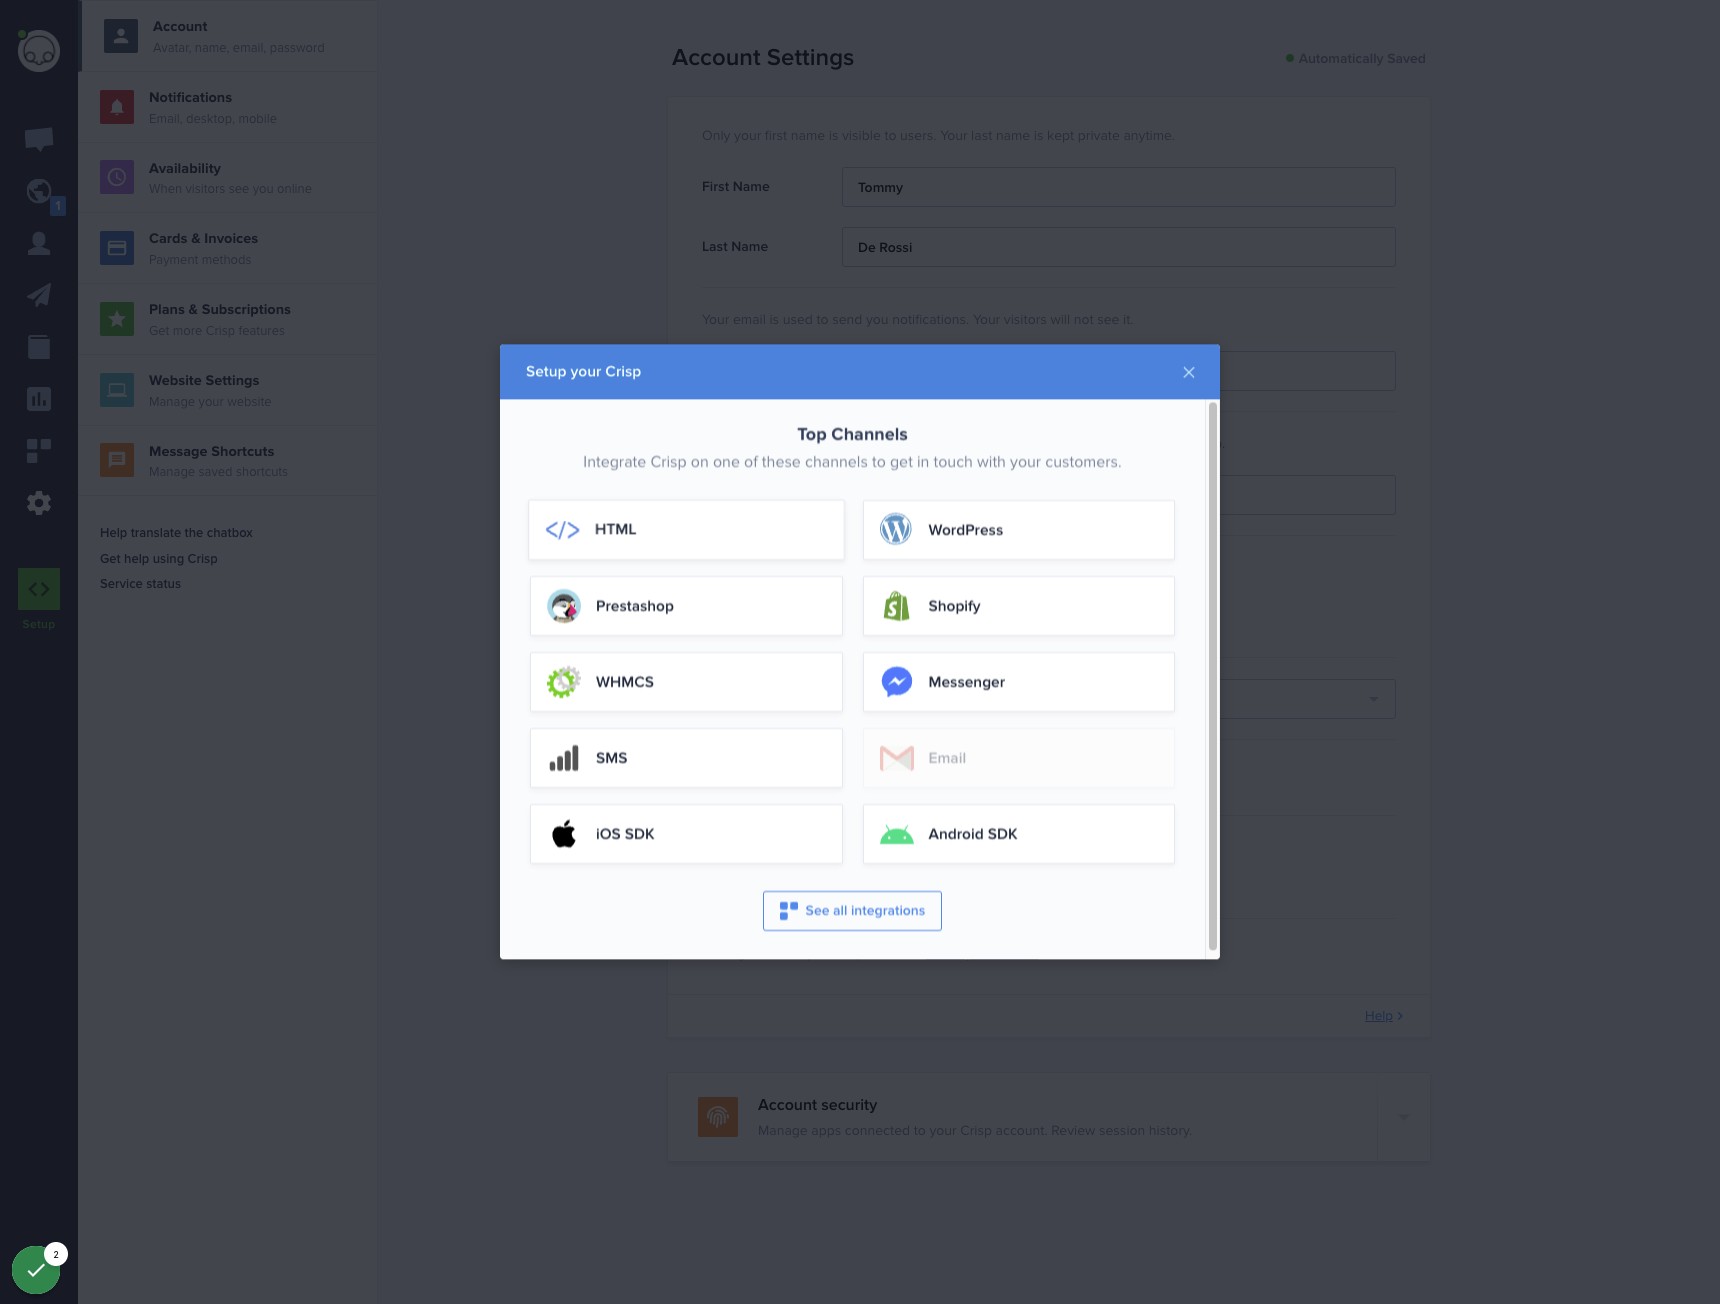
Task: Close the Setup your Crisp dialog
Action: [x=1189, y=372]
